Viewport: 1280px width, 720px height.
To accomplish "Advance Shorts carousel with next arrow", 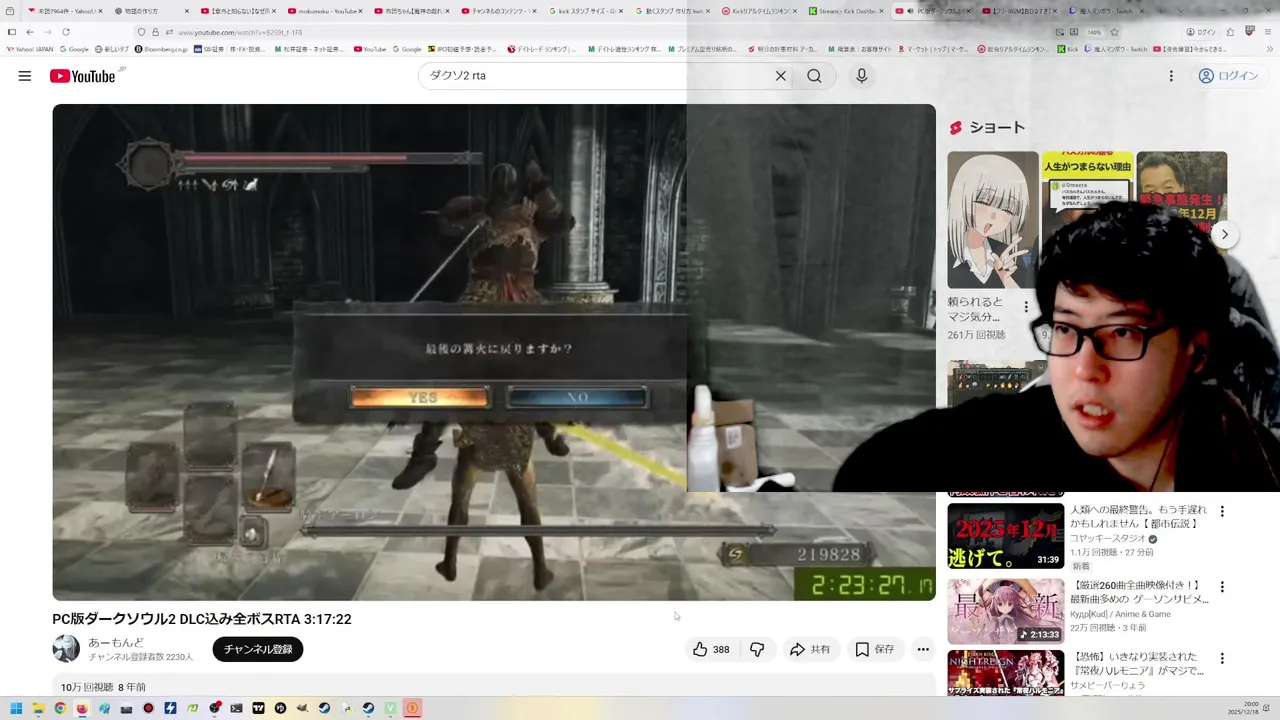I will pos(1224,234).
